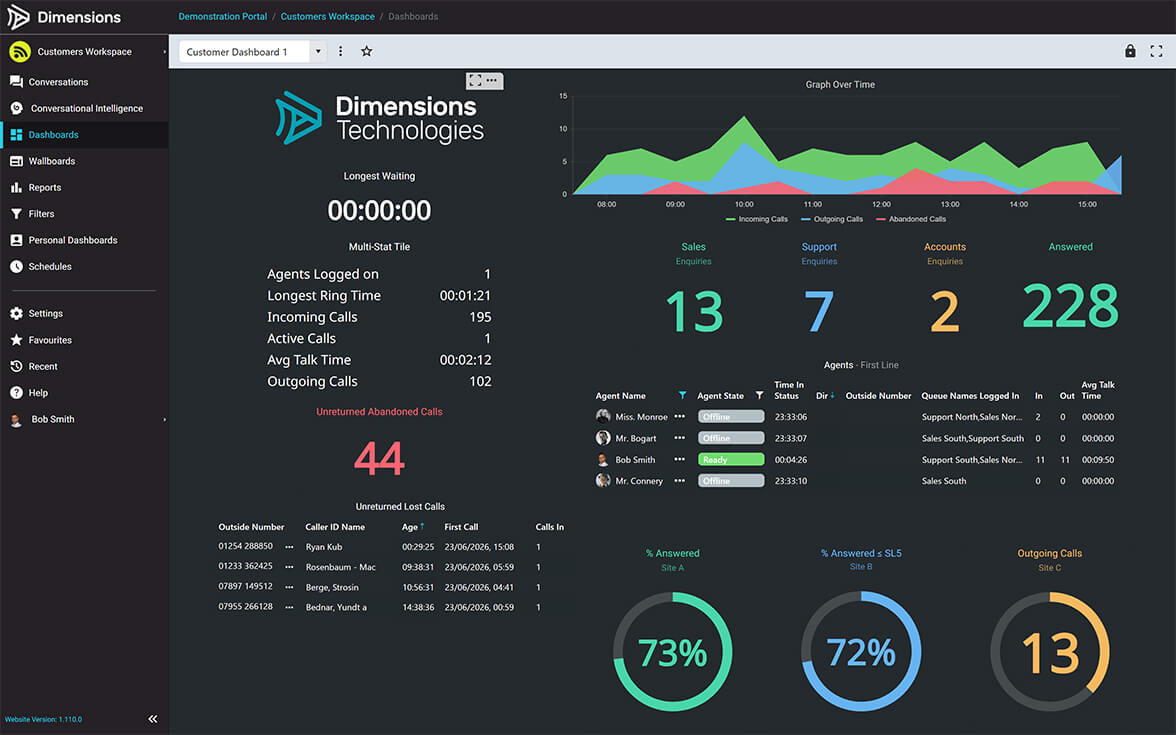Select the Dashboards grid icon
The height and width of the screenshot is (735, 1176).
coord(16,135)
